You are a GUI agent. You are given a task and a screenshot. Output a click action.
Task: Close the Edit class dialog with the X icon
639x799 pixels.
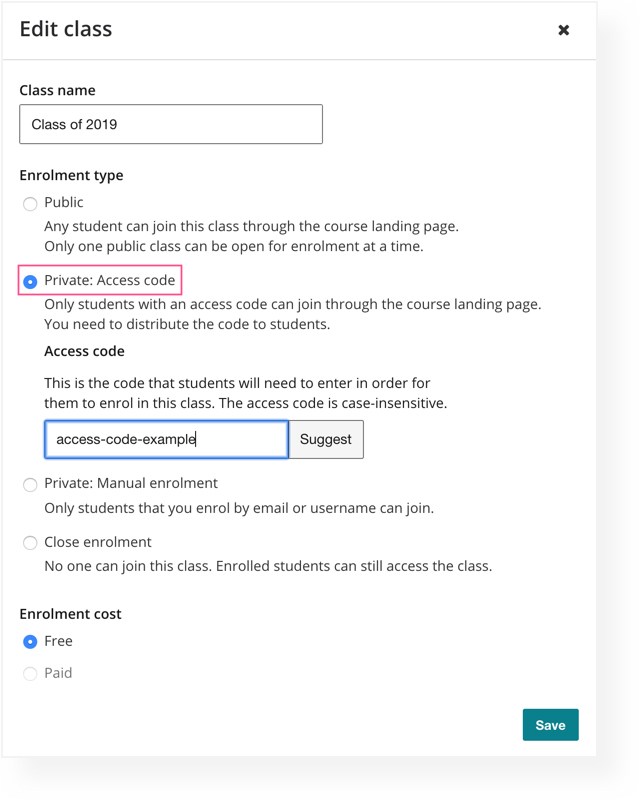point(563,30)
